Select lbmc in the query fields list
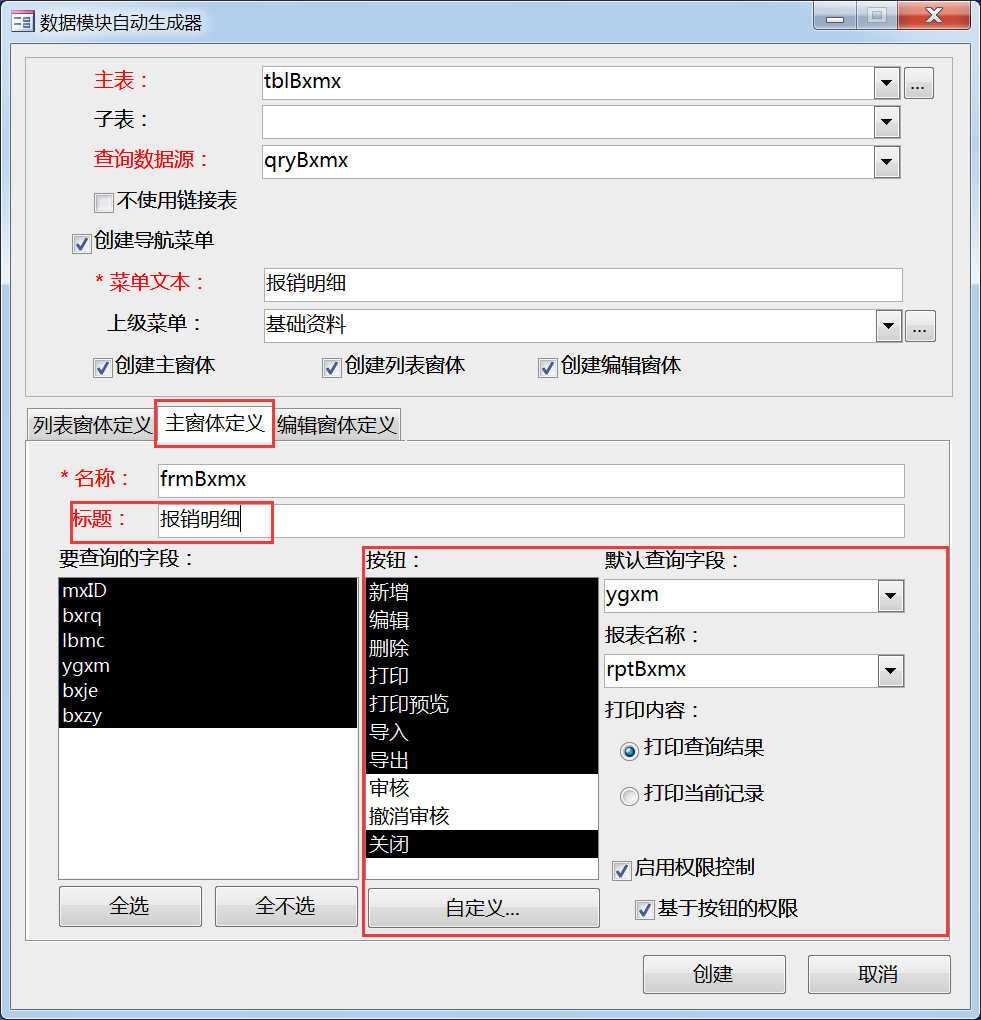Image resolution: width=981 pixels, height=1020 pixels. point(208,641)
